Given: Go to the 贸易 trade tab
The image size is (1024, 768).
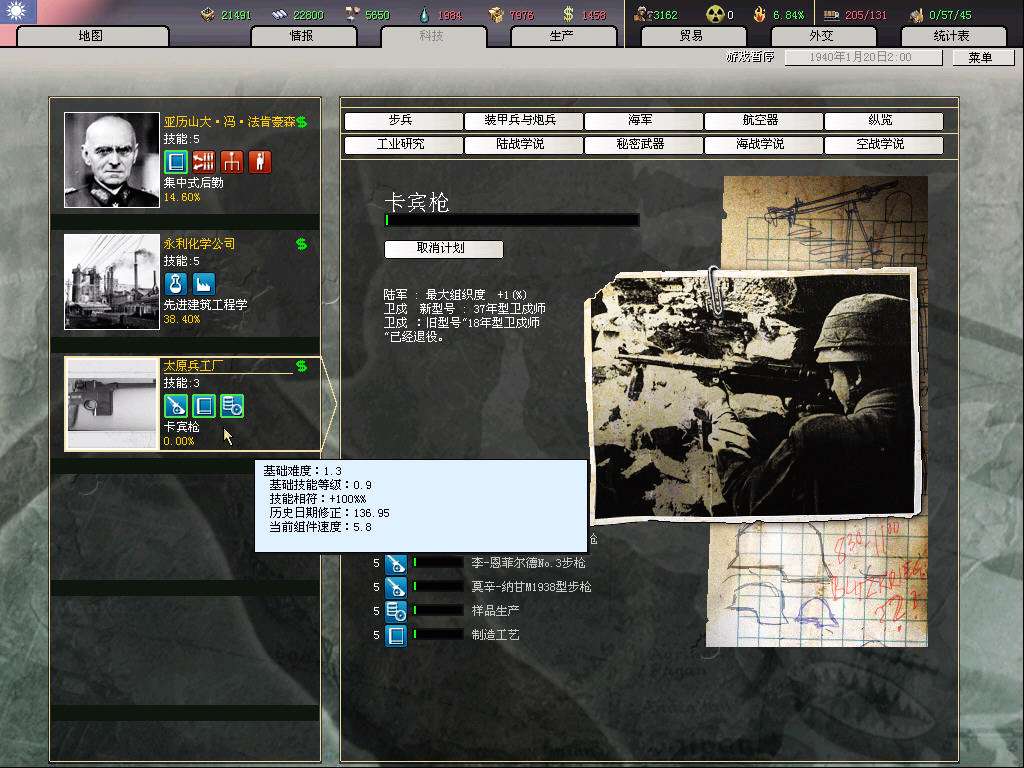Looking at the screenshot, I should (692, 36).
